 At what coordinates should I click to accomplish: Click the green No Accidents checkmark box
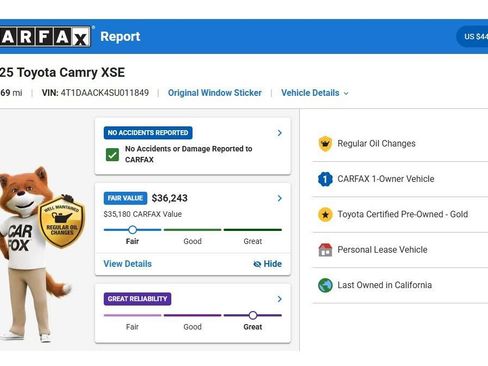click(112, 155)
